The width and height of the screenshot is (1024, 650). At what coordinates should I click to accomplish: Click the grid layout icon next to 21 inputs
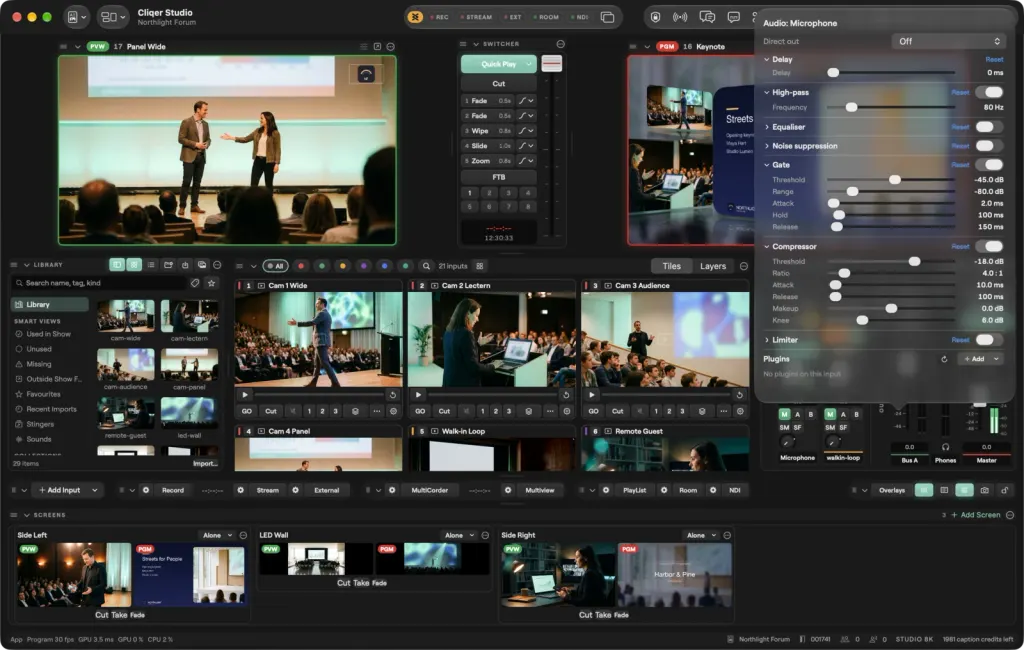[480, 266]
